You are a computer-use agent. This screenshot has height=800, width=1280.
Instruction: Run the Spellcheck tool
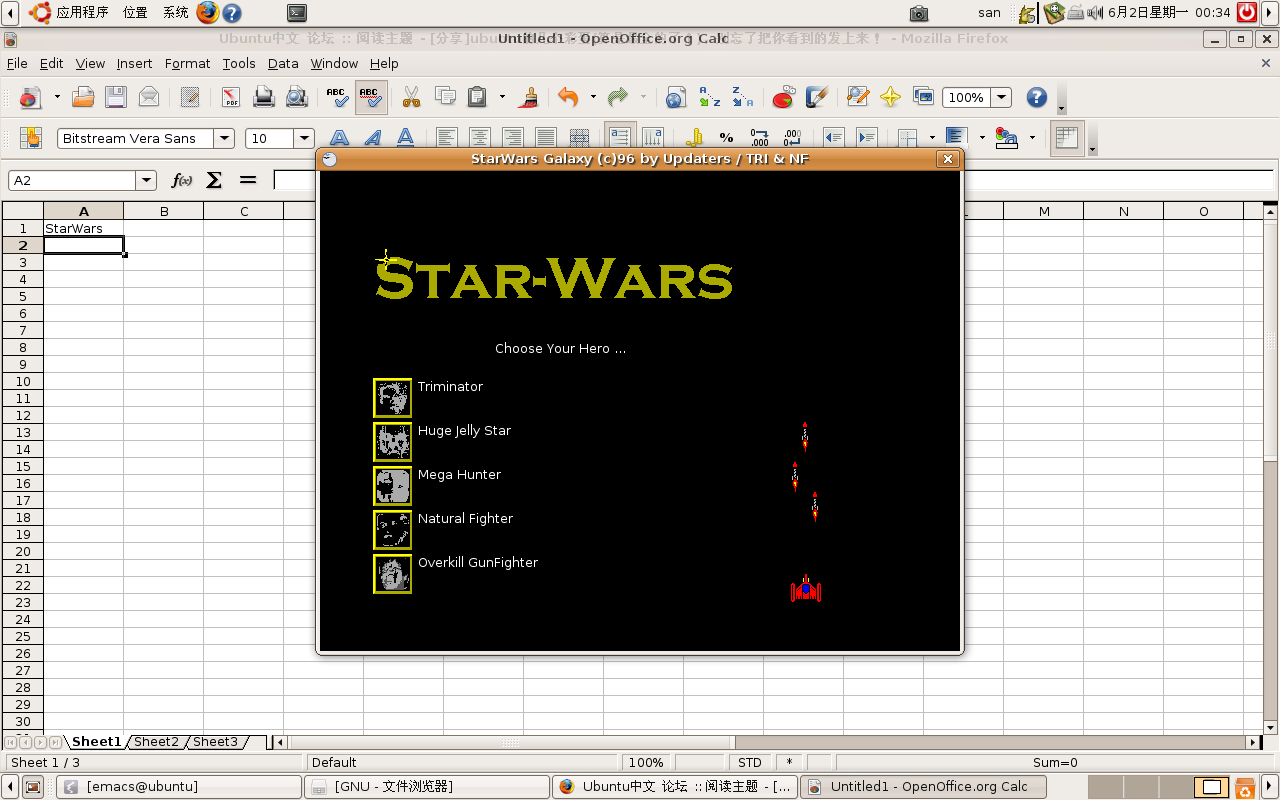(338, 97)
